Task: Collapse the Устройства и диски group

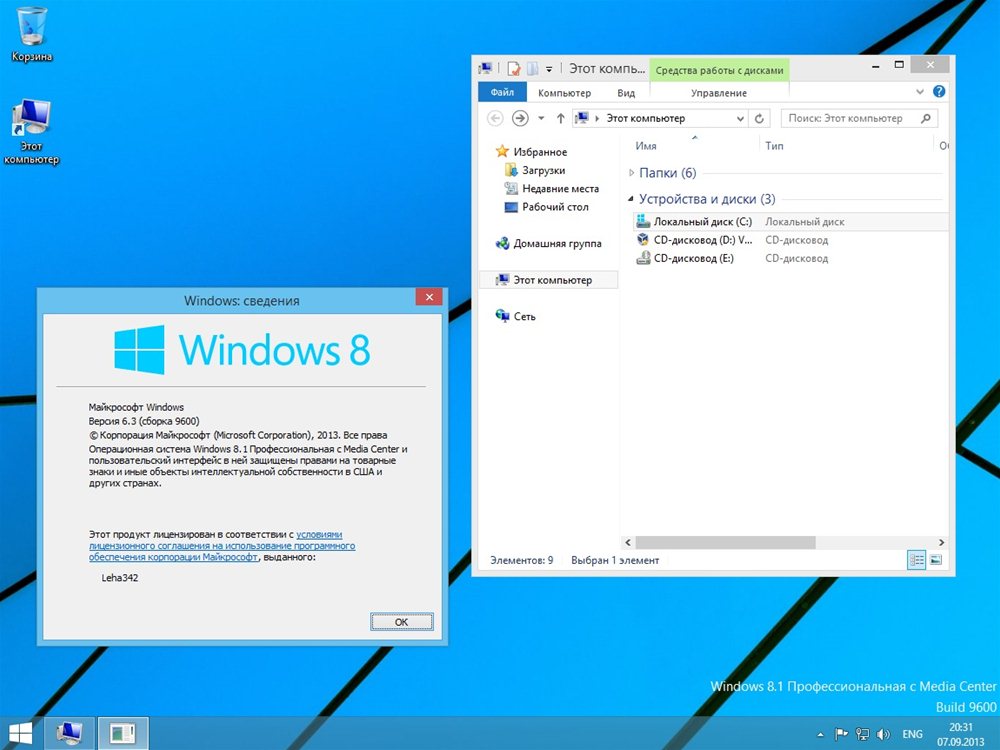Action: click(x=631, y=200)
